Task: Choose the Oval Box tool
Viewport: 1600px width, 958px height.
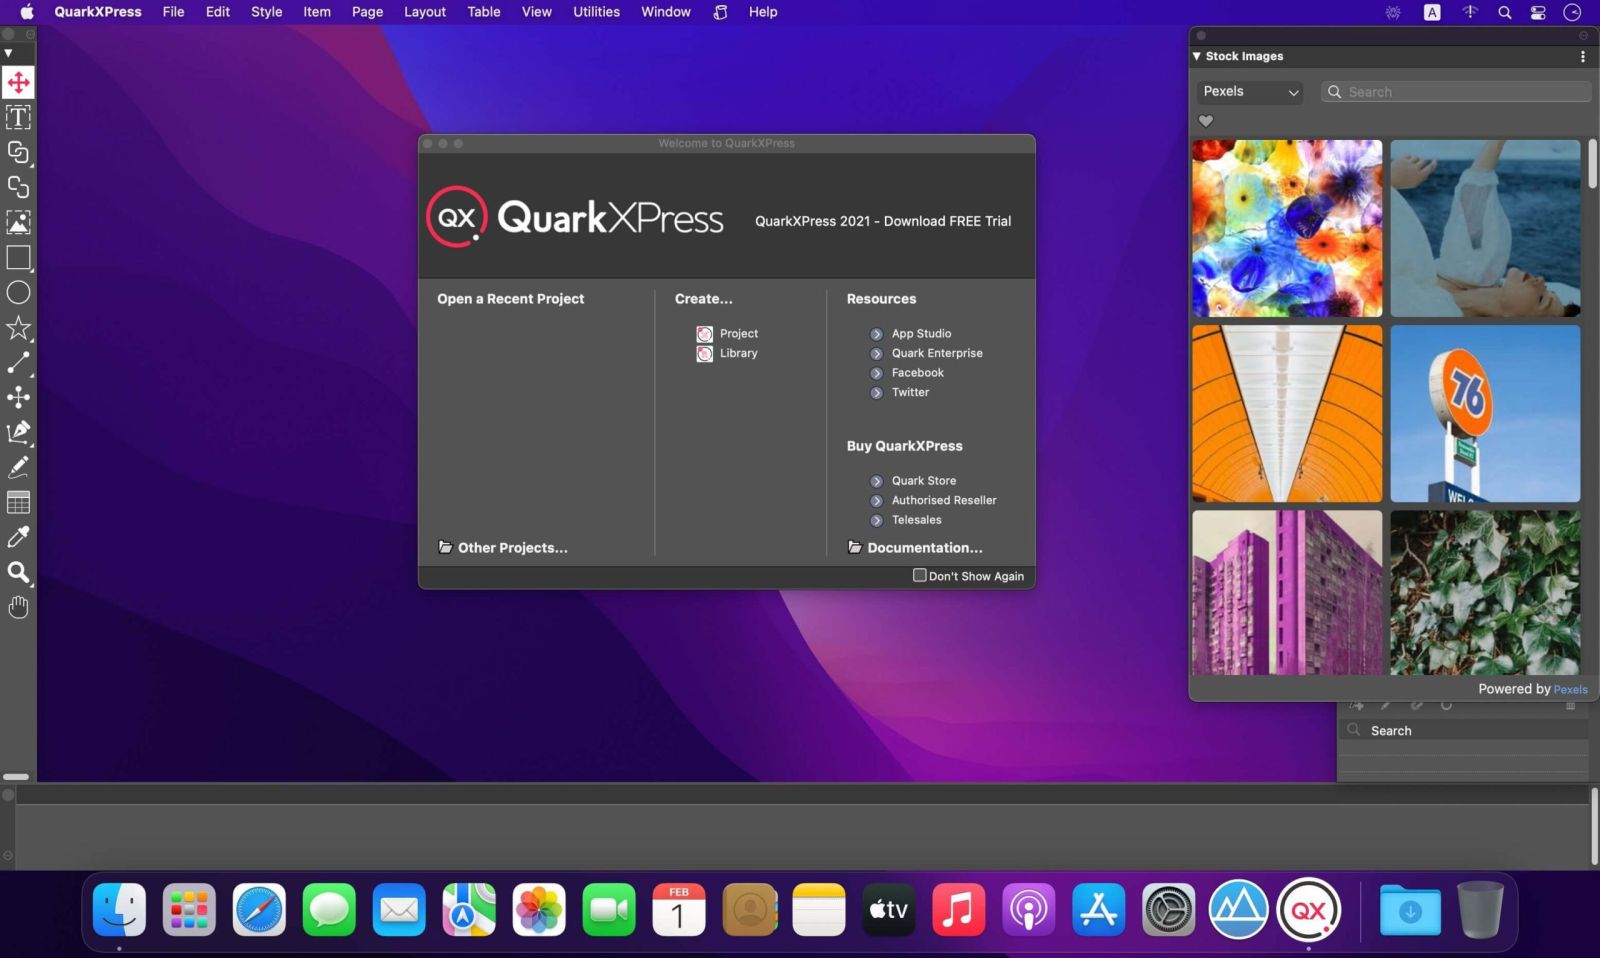Action: tap(17, 292)
